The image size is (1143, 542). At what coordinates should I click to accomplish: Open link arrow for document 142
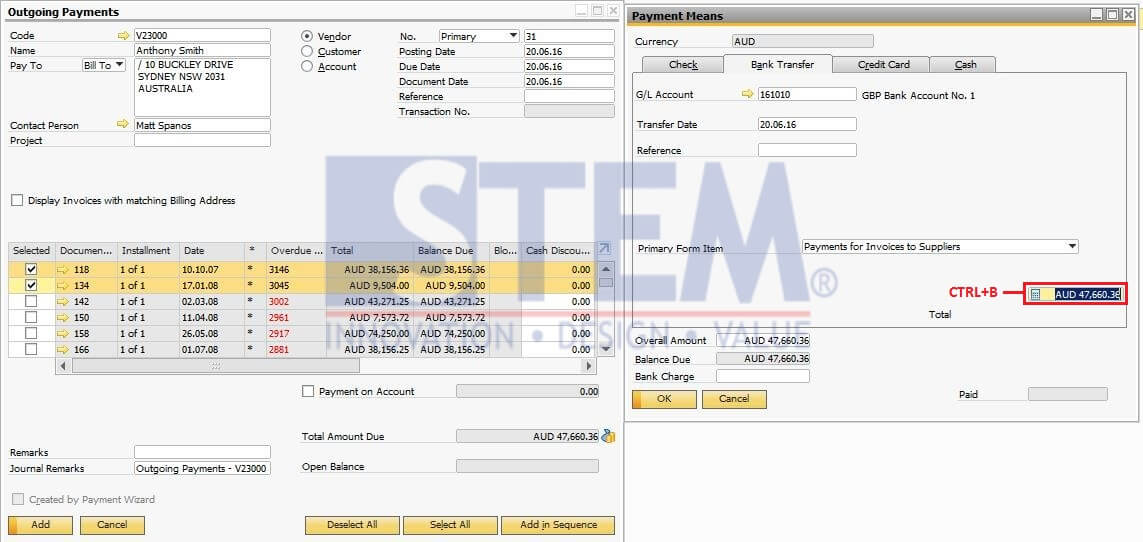(63, 302)
